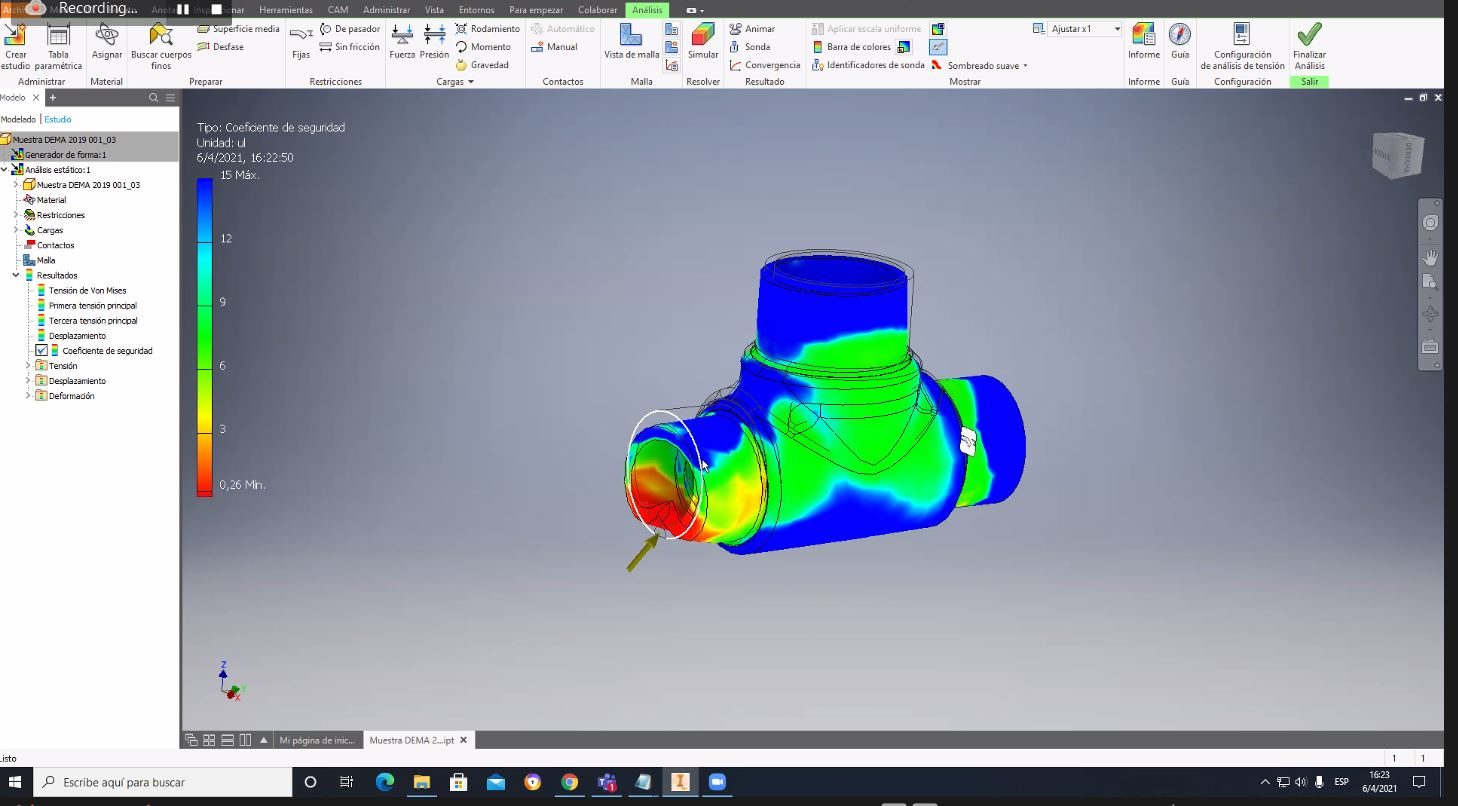Click Finalizar Análisis checkmark
This screenshot has width=1458, height=806.
pos(1309,46)
